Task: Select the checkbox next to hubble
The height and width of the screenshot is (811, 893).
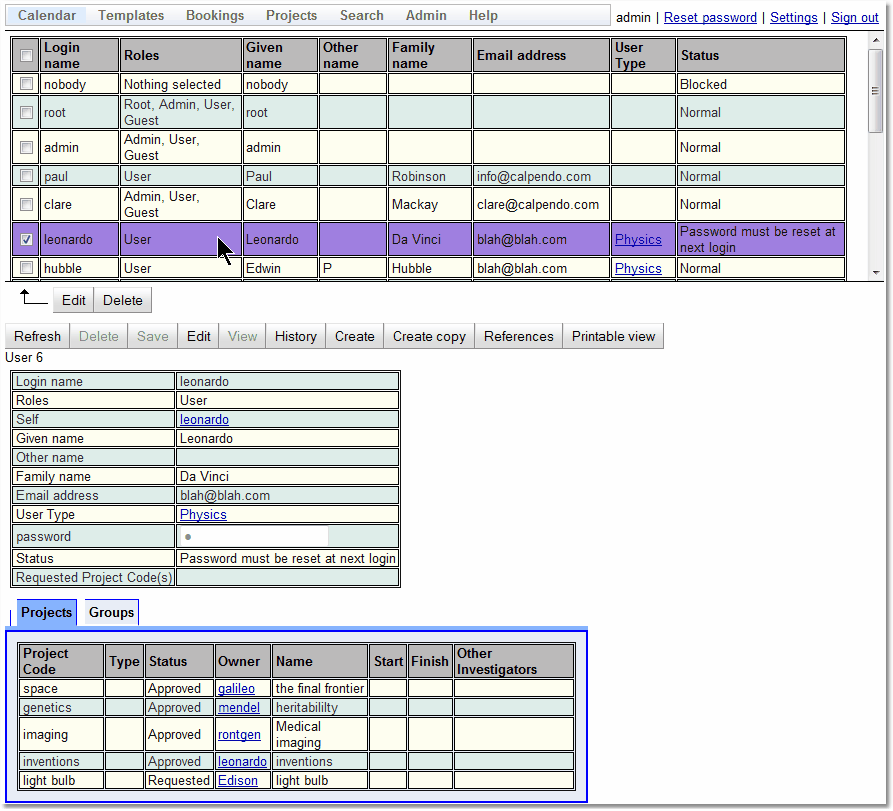Action: [x=26, y=268]
